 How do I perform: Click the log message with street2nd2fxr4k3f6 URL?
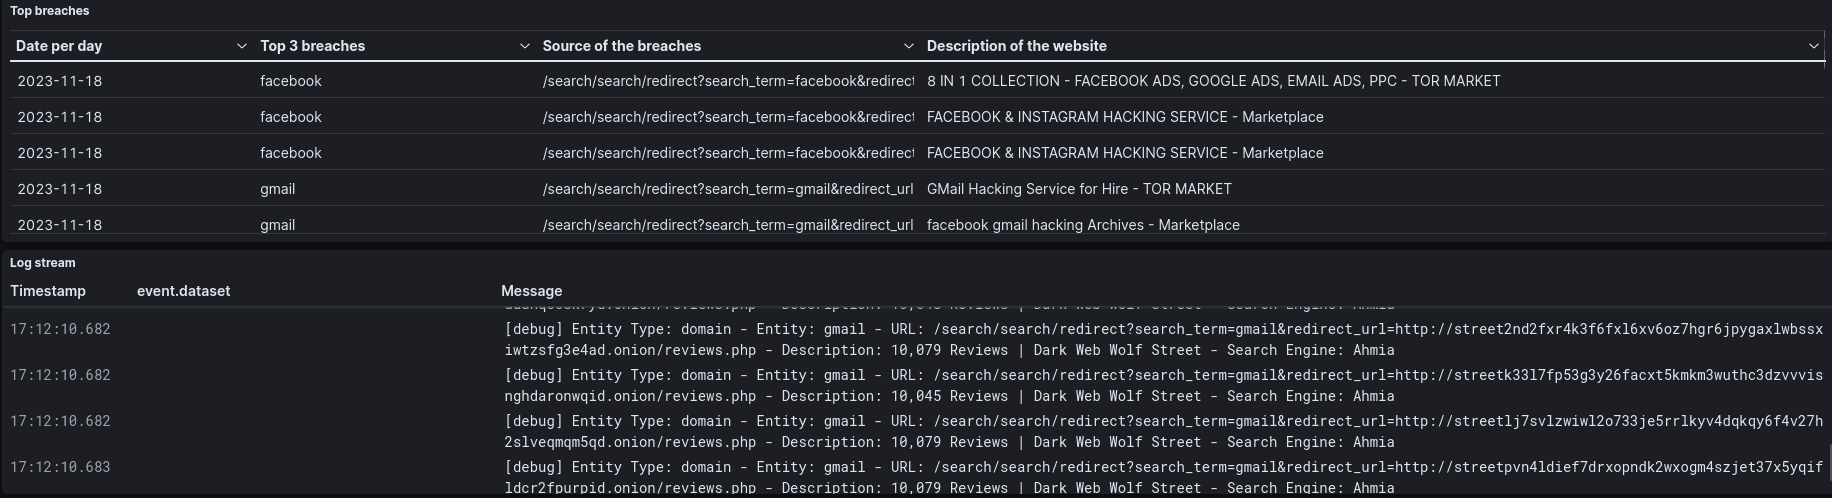click(x=1163, y=340)
